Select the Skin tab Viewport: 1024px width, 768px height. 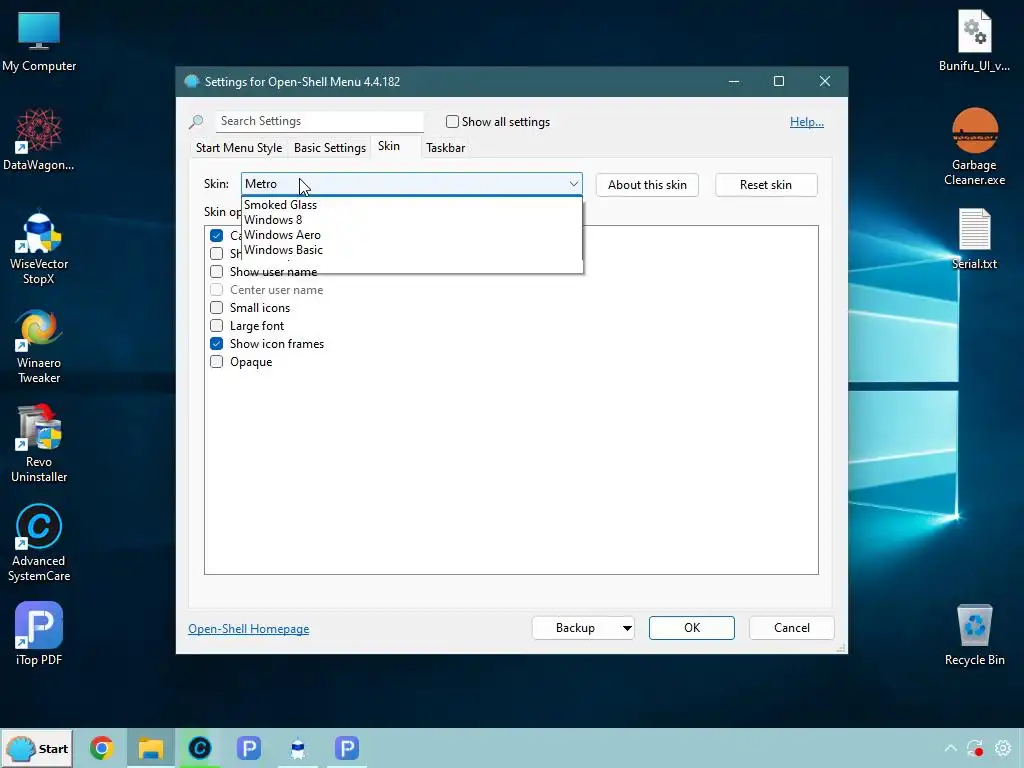tap(389, 146)
